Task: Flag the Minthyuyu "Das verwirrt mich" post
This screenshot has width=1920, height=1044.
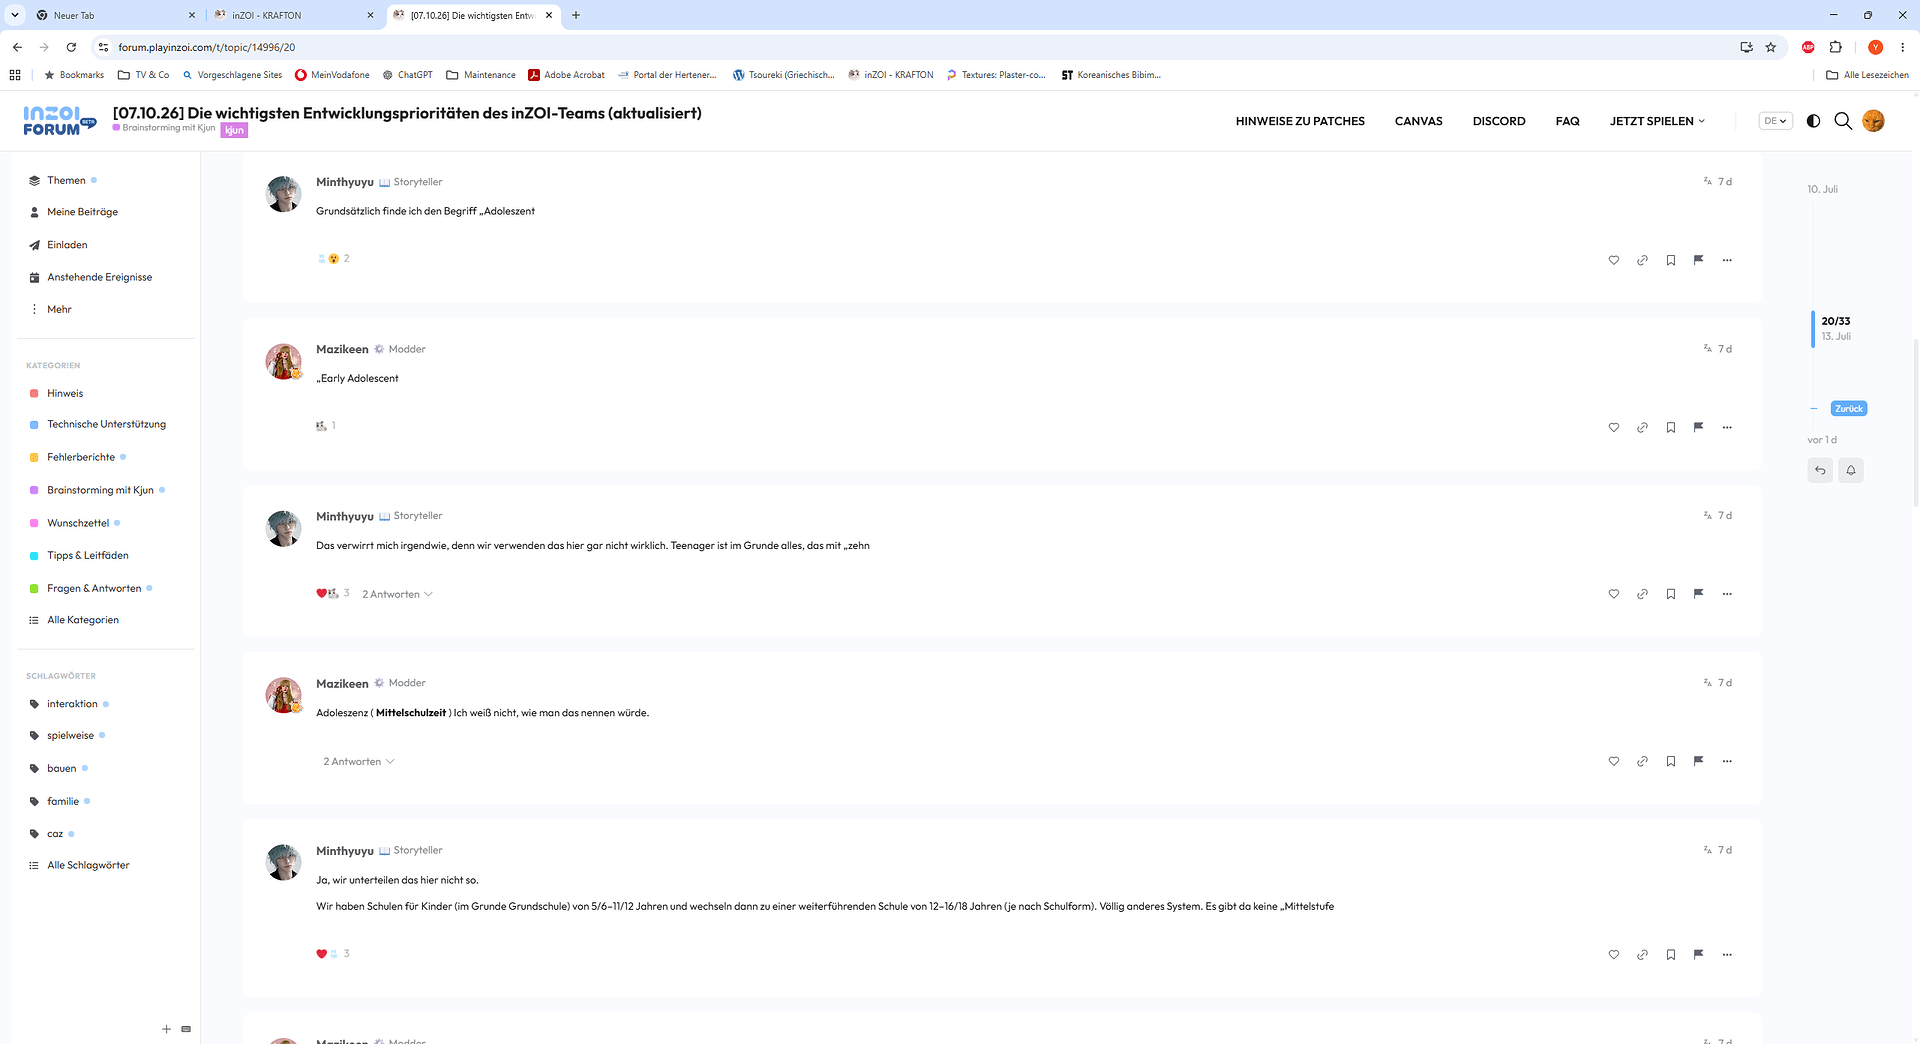Action: click(1698, 594)
